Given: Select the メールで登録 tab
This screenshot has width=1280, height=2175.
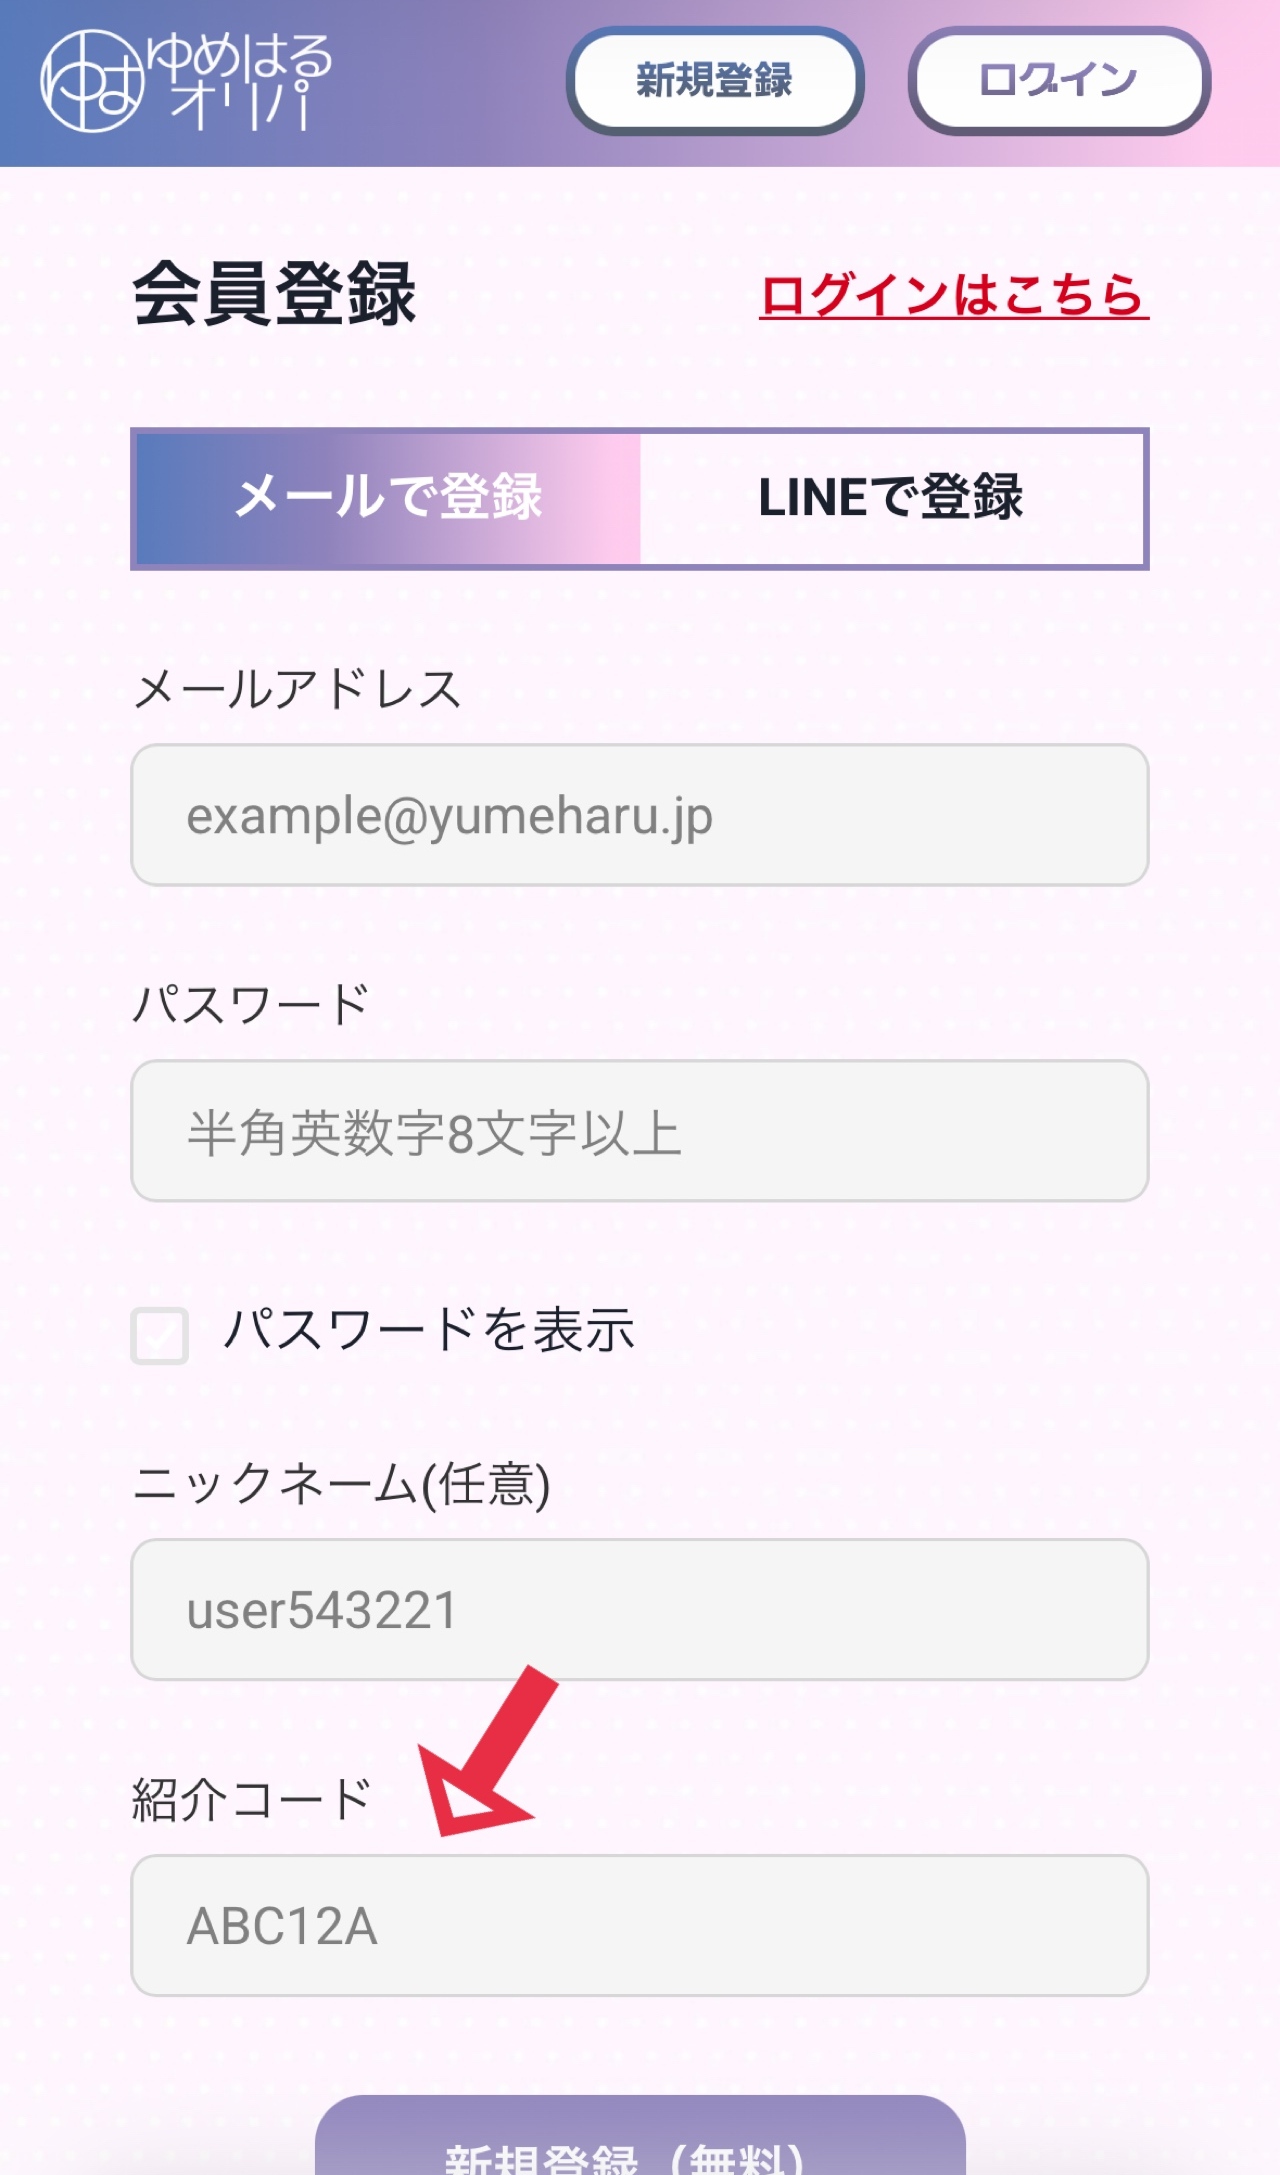Looking at the screenshot, I should 388,498.
